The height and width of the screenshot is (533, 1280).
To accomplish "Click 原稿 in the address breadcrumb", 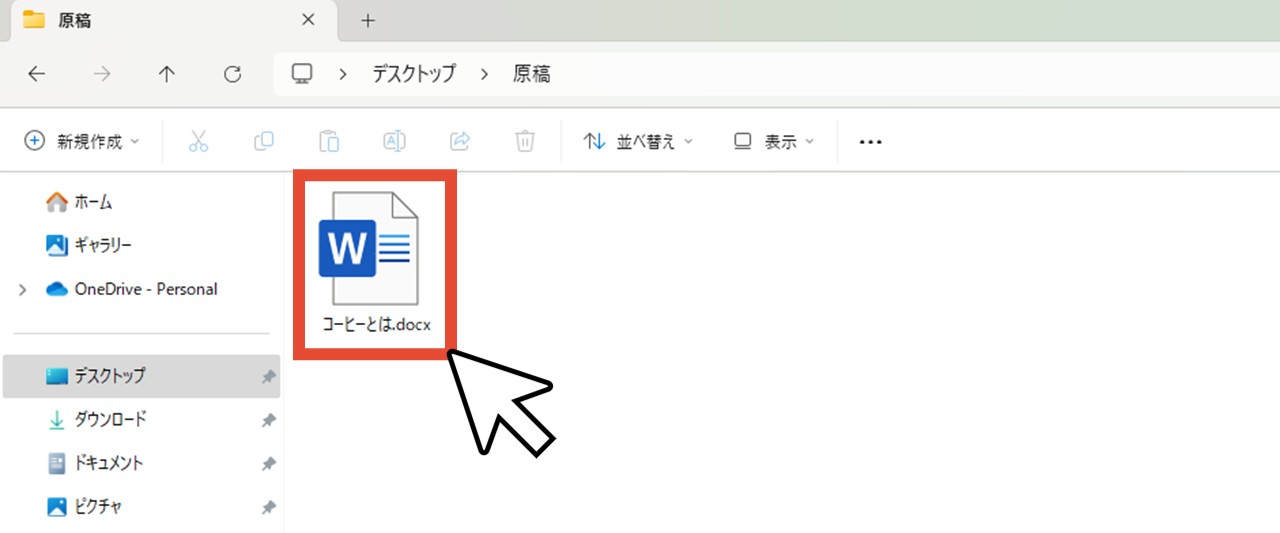I will point(532,74).
